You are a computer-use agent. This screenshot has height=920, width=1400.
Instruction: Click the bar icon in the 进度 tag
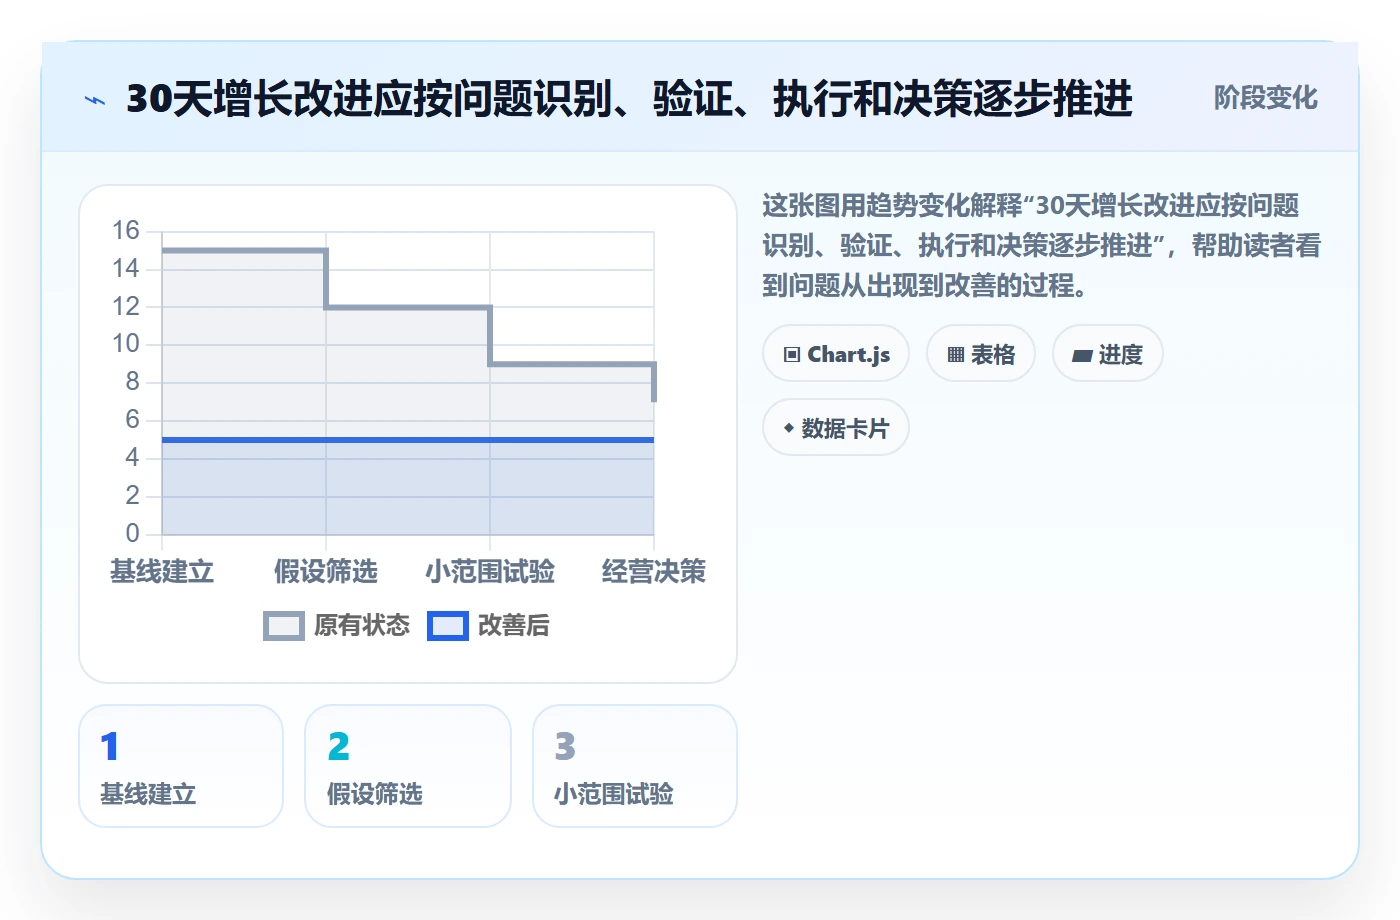pos(1082,355)
